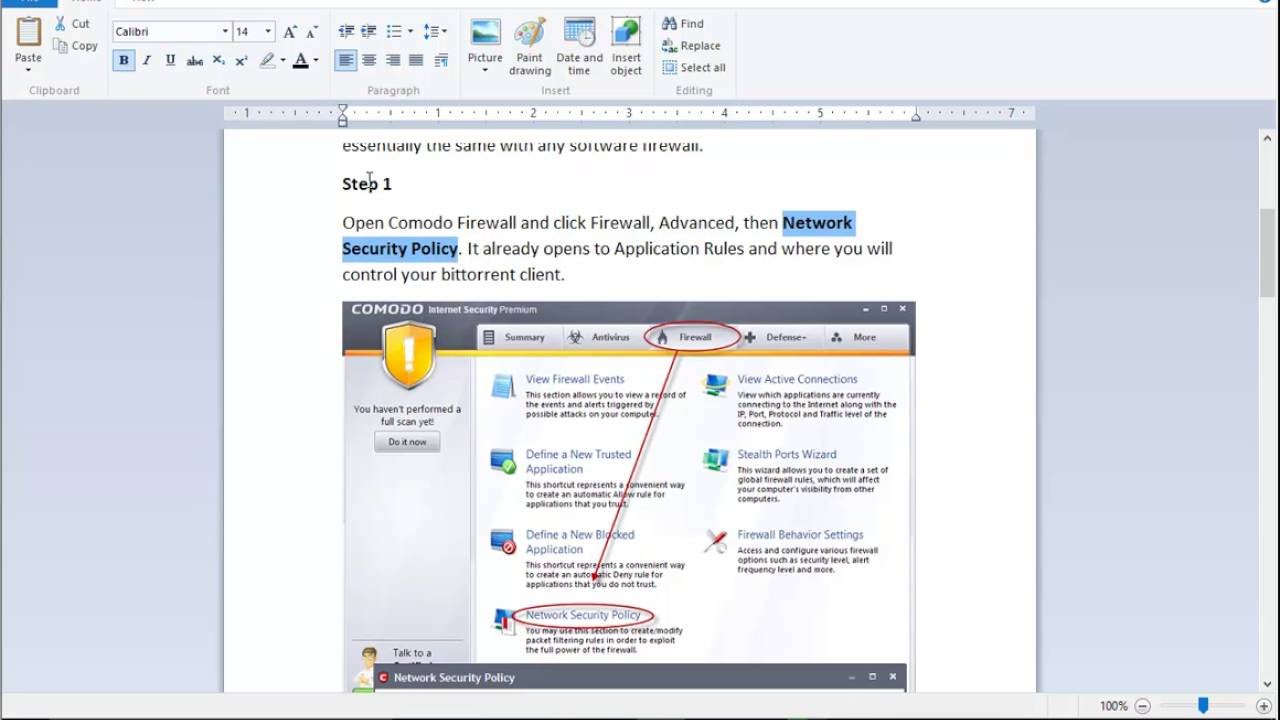This screenshot has height=720, width=1280.
Task: Zoom out with the minus button
Action: point(1142,706)
